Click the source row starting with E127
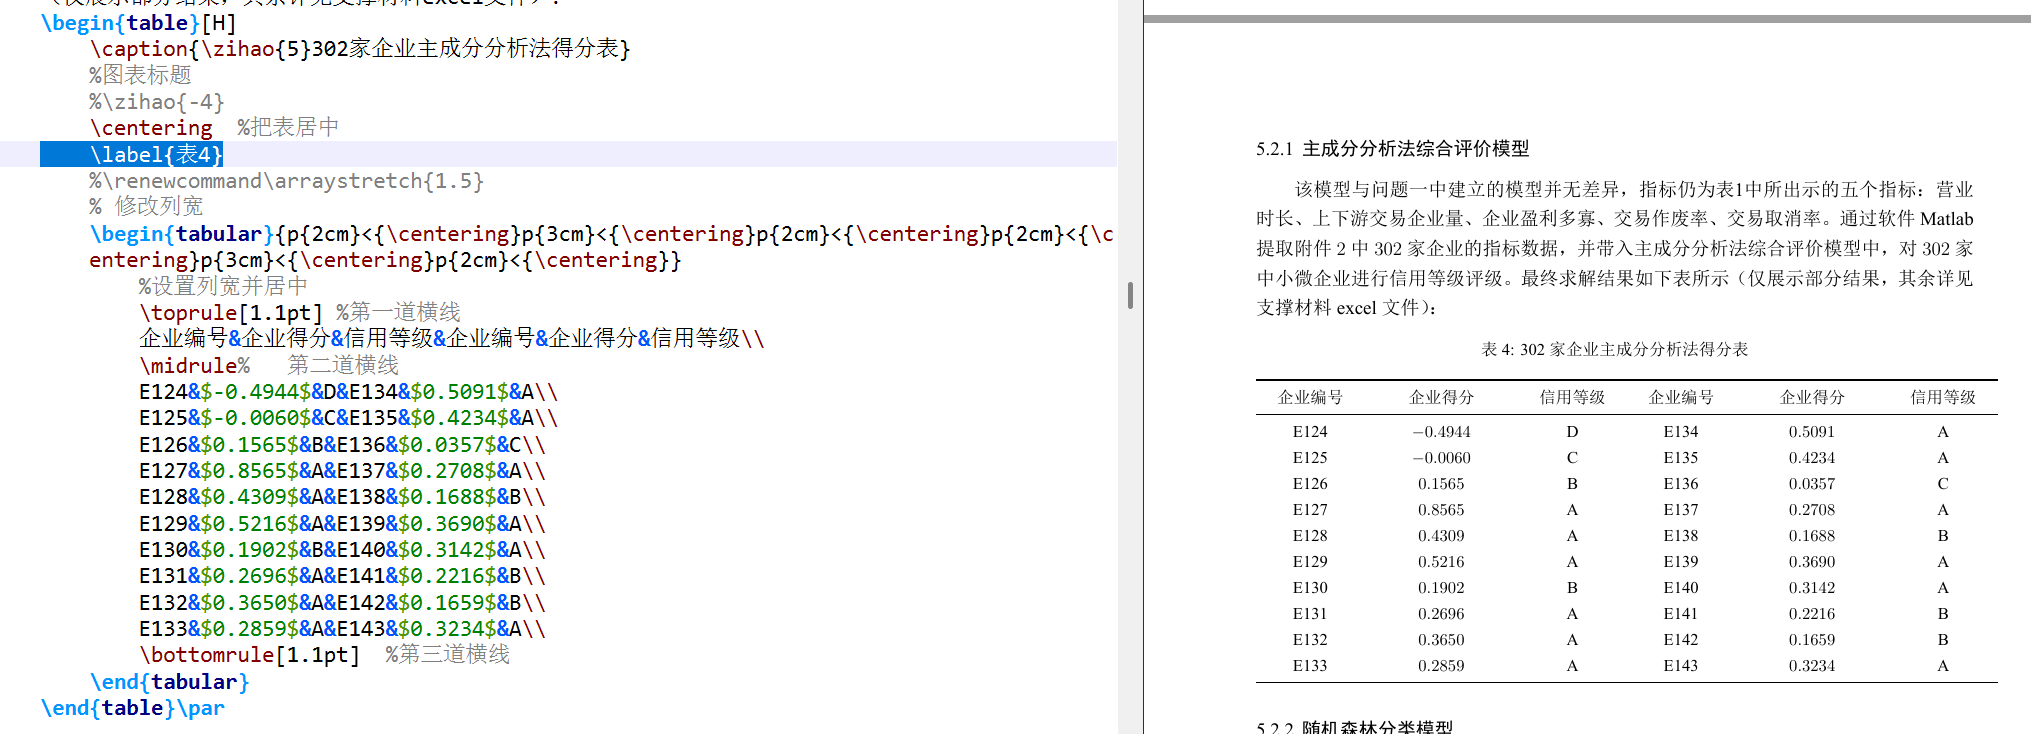Screen dimensions: 2031x734 (342, 471)
